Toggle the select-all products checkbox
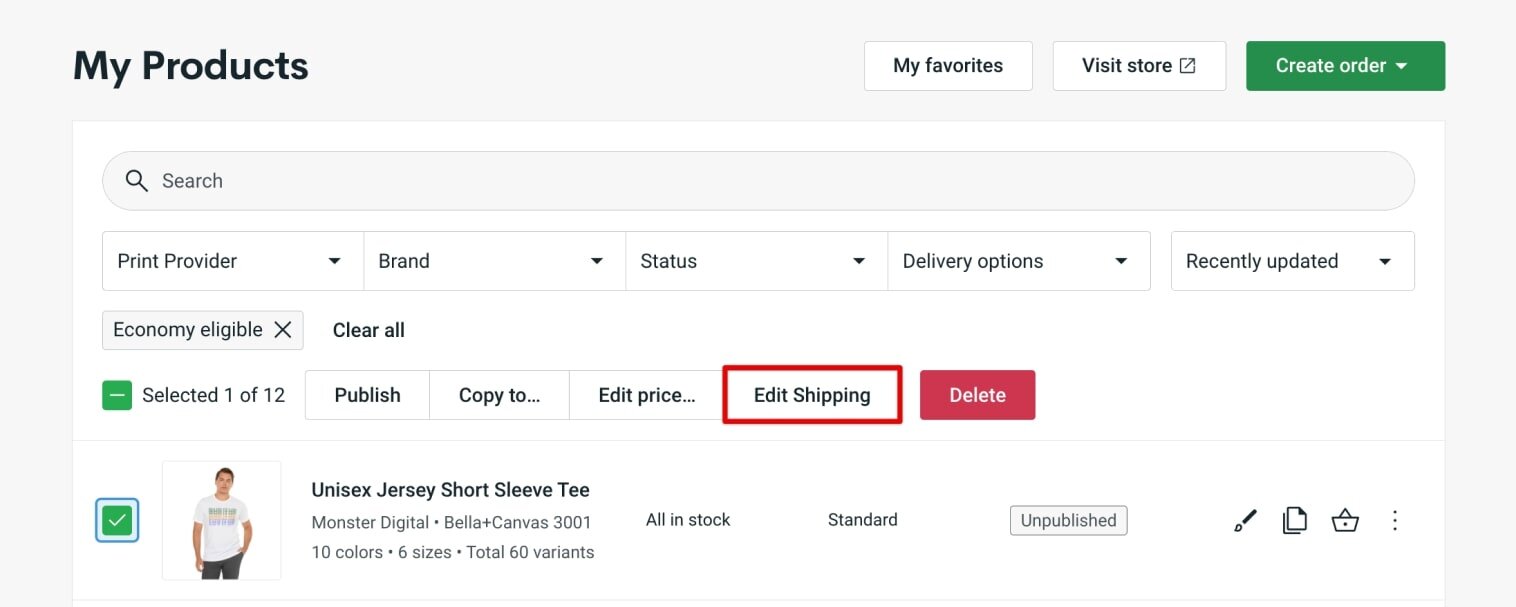 pyautogui.click(x=117, y=395)
